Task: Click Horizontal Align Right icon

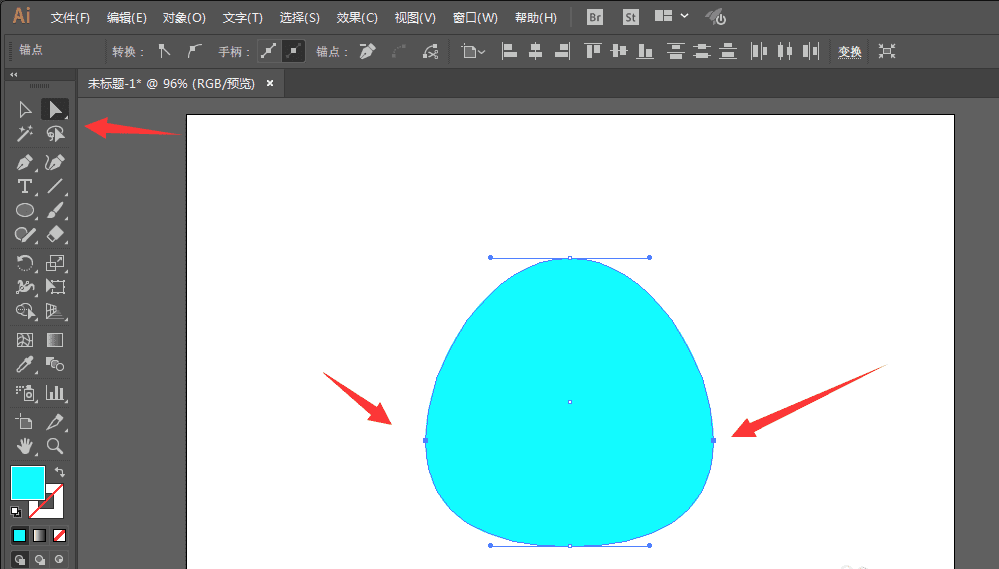Action: pyautogui.click(x=562, y=51)
